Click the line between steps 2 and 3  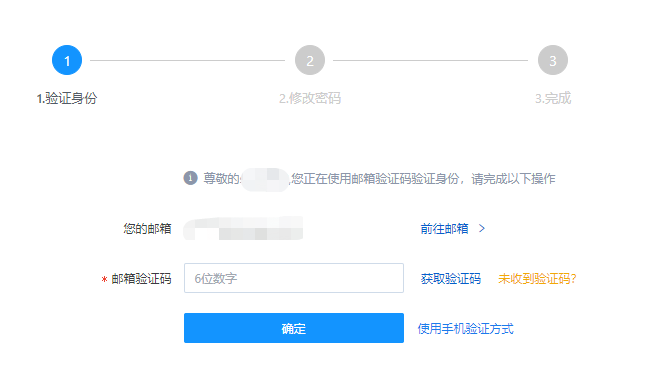(x=430, y=60)
